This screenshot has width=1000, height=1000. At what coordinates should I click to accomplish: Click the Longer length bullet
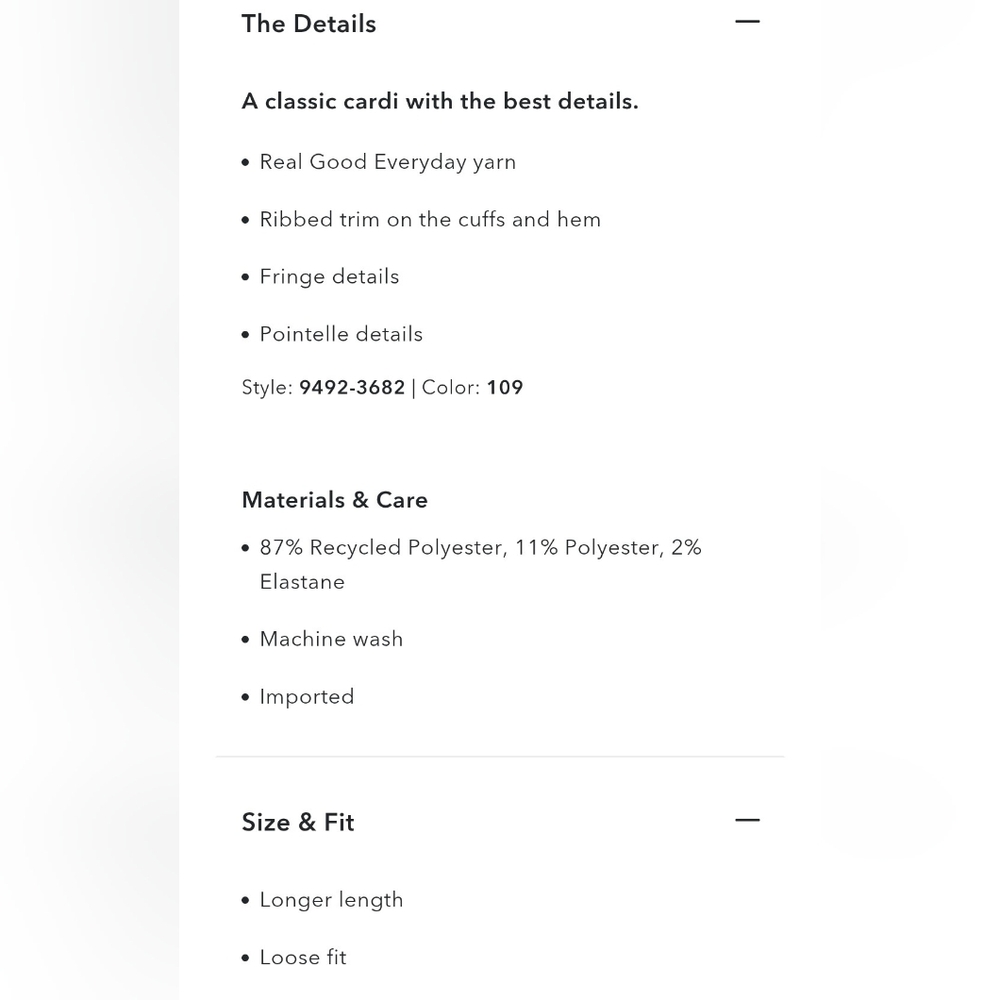click(x=331, y=900)
